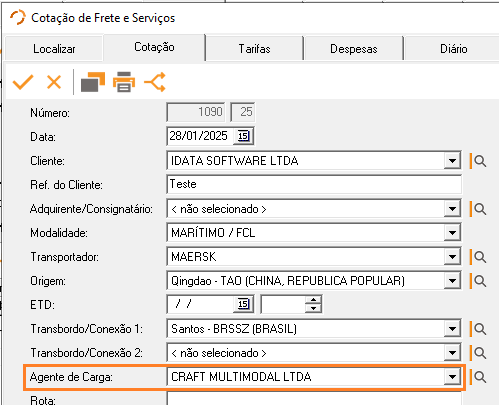Open the Tarifas tab
The width and height of the screenshot is (499, 405).
(x=254, y=49)
